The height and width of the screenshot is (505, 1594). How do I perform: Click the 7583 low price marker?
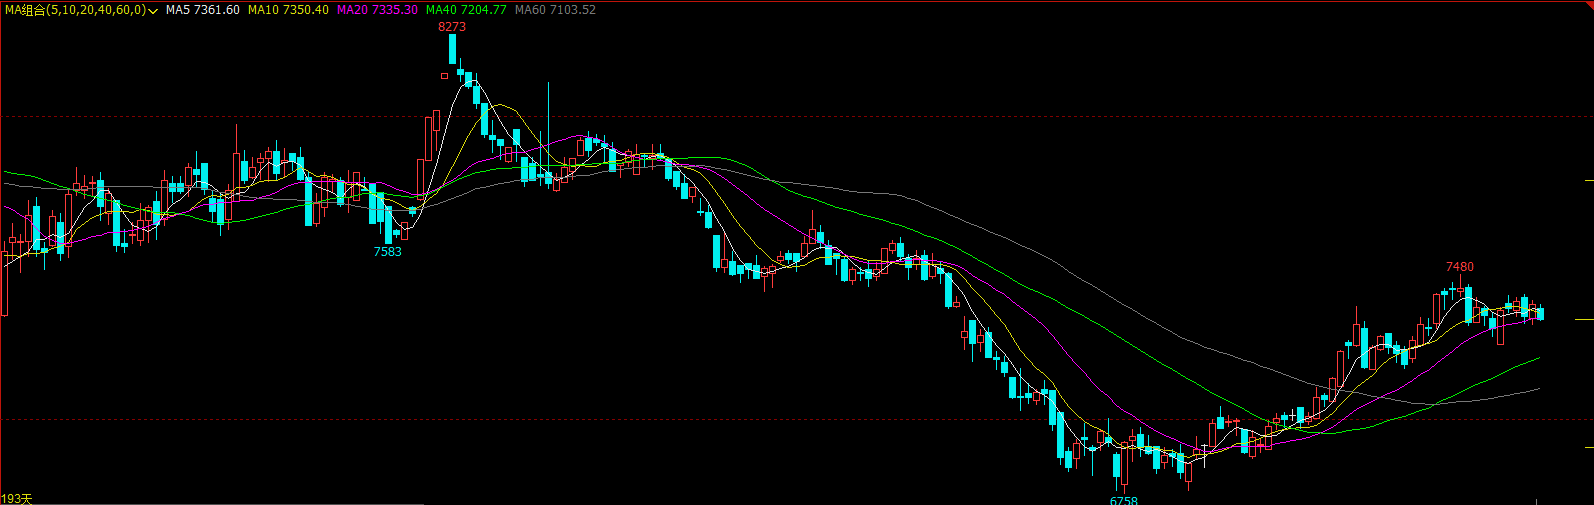pyautogui.click(x=388, y=252)
